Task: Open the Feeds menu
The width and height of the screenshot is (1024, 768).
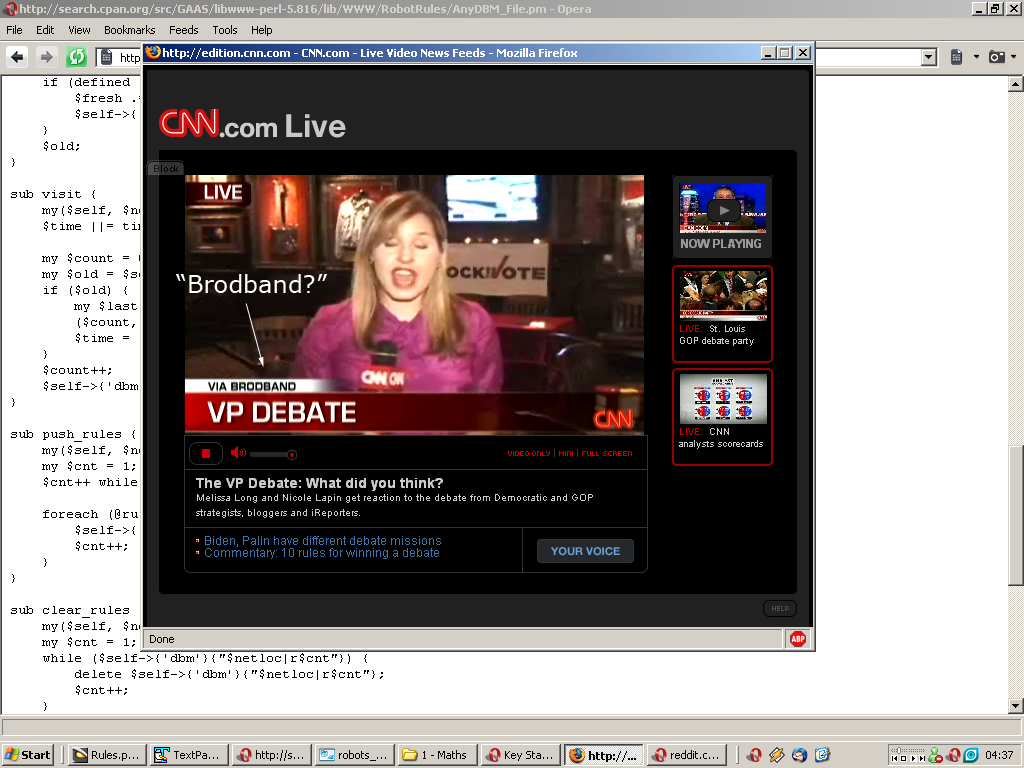Action: (183, 30)
